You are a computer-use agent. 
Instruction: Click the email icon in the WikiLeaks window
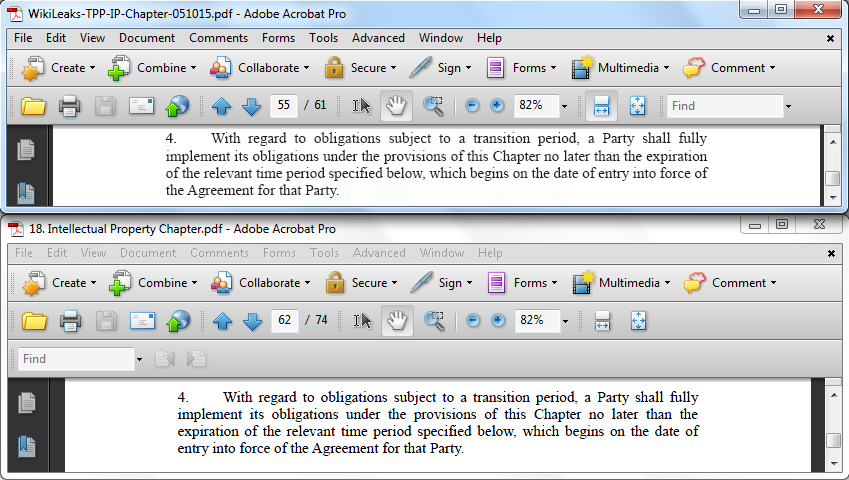pos(141,106)
